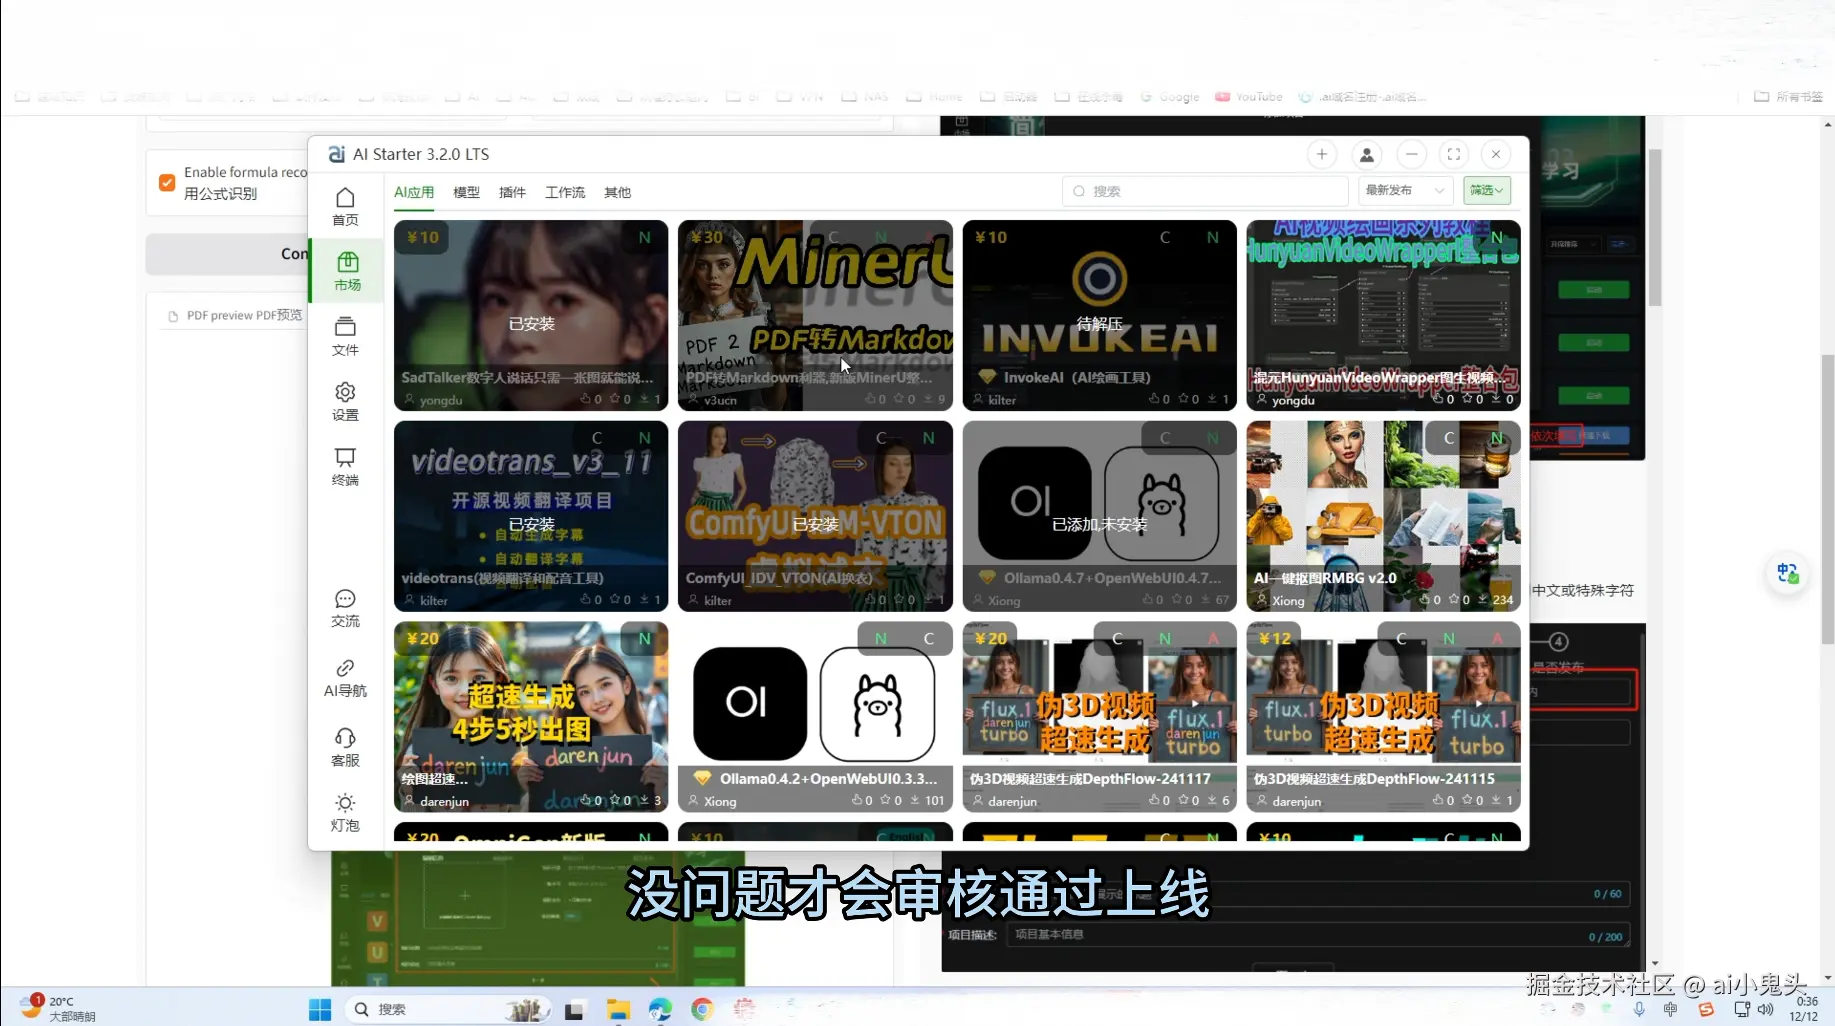Click author darenjun under DepthFlow-241117 card
The height and width of the screenshot is (1026, 1835).
point(1012,802)
